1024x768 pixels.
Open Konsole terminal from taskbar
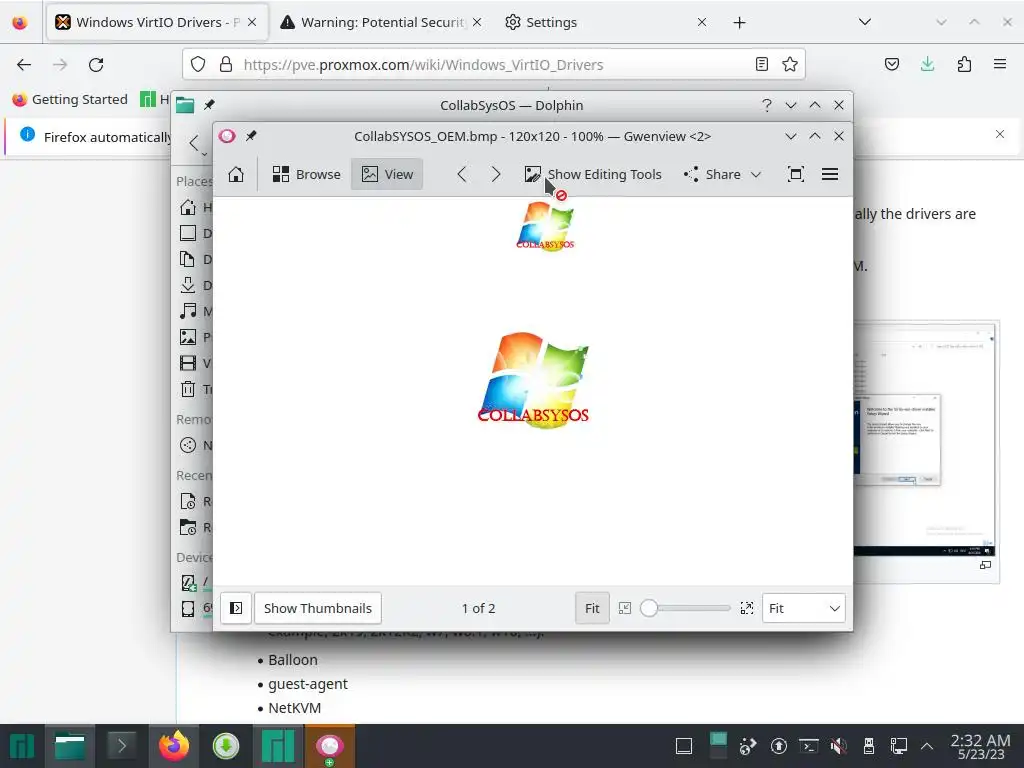(121, 746)
